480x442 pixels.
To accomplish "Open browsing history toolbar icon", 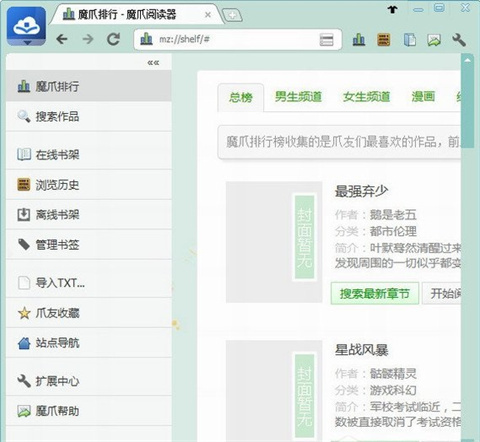I will click(384, 40).
